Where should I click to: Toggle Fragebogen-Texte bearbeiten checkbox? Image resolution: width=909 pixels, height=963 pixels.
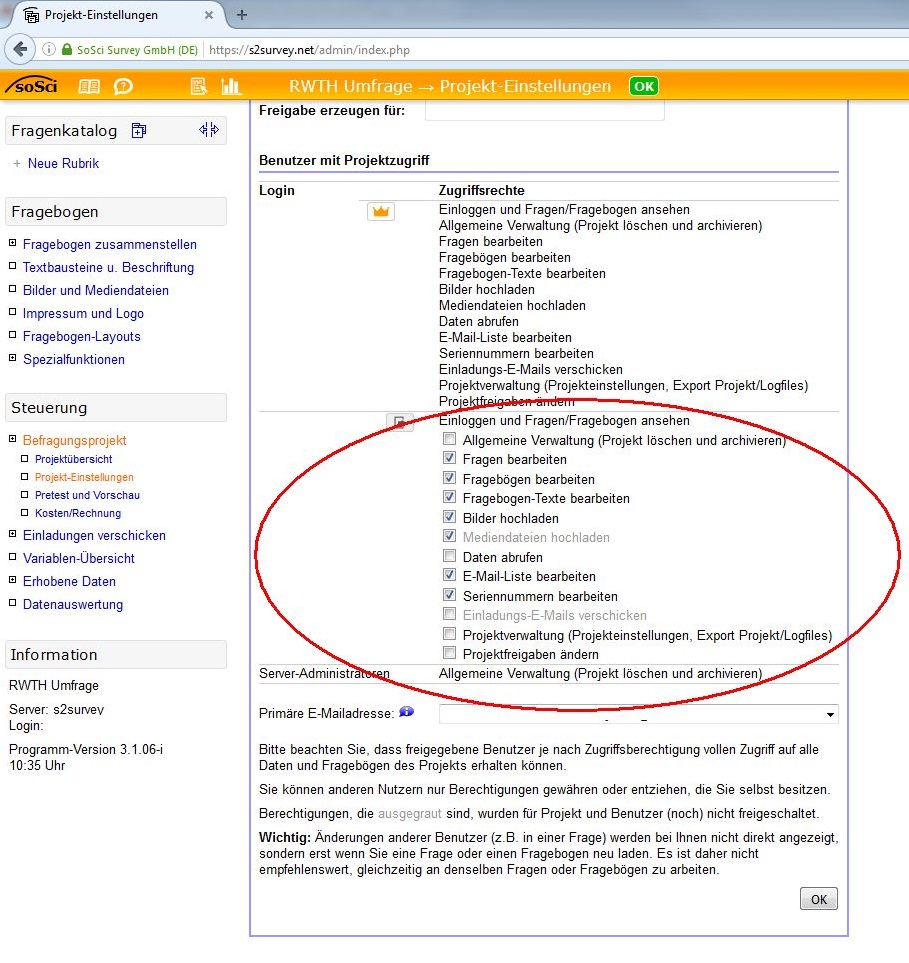point(450,497)
